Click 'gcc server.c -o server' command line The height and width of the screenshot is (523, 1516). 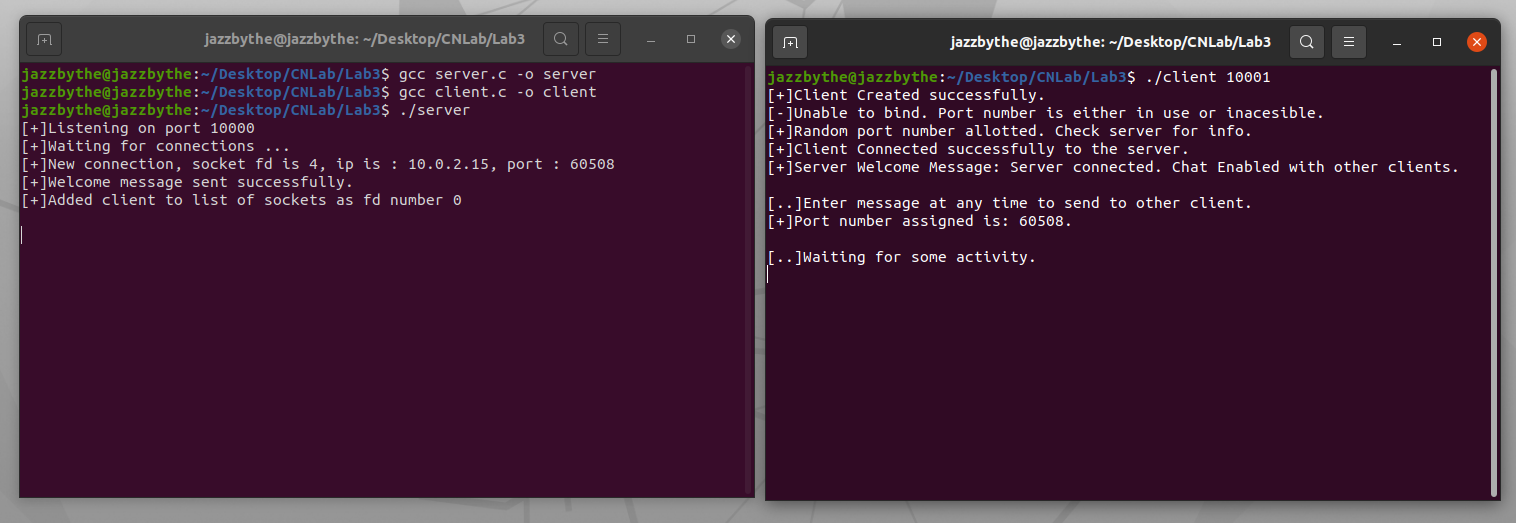(308, 74)
